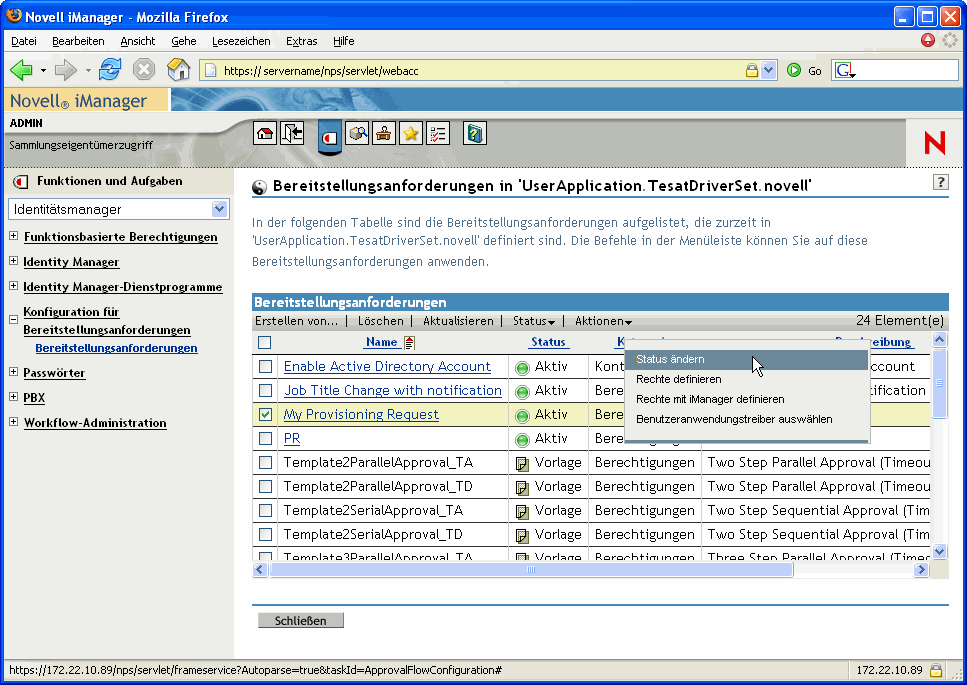Reload the page with refresh icon
967x685 pixels.
point(110,70)
